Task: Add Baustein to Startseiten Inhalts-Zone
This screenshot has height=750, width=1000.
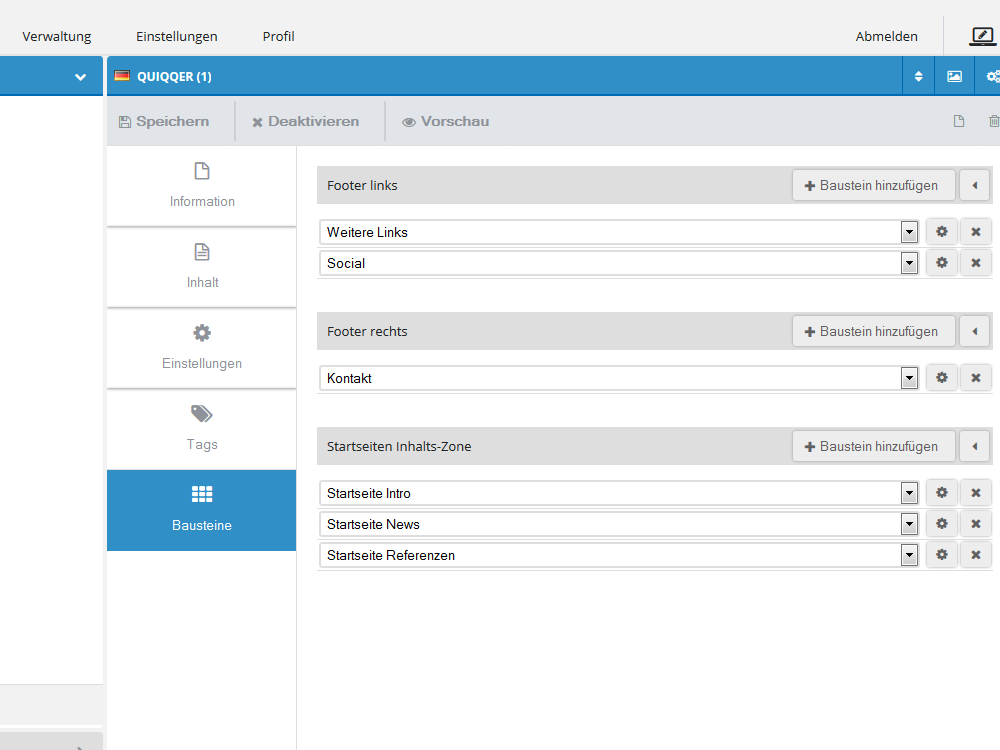Action: [874, 446]
